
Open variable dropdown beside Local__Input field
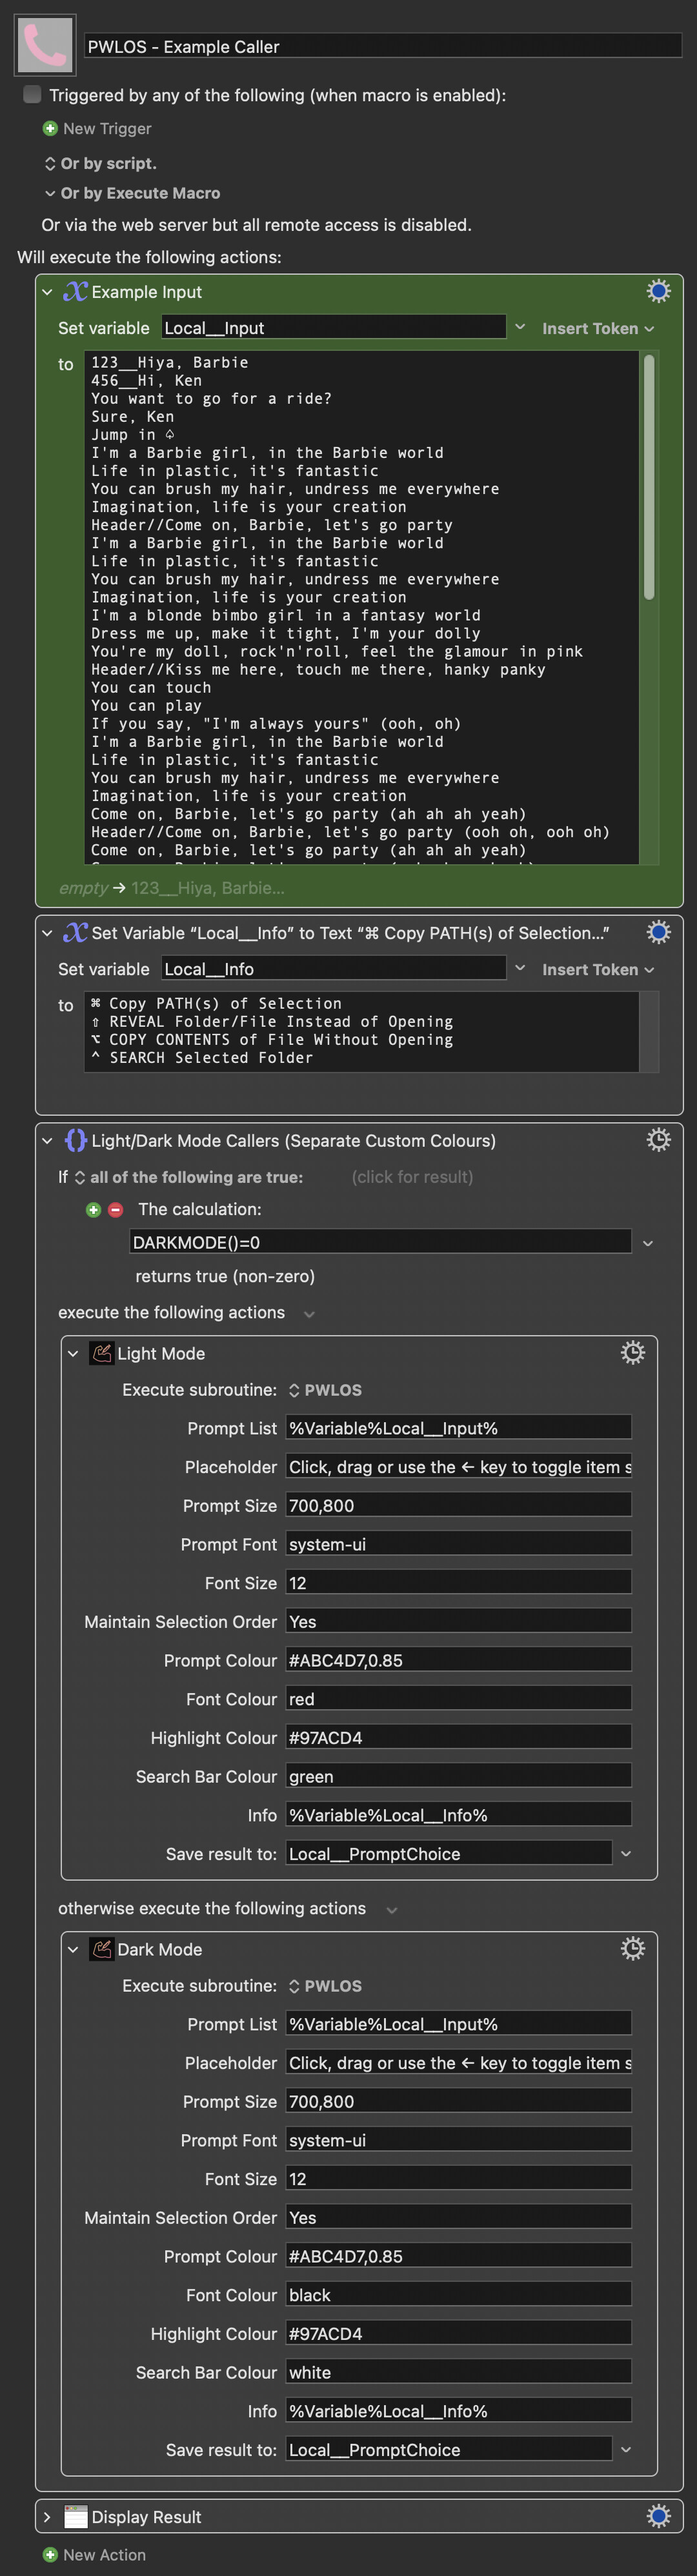[x=519, y=327]
